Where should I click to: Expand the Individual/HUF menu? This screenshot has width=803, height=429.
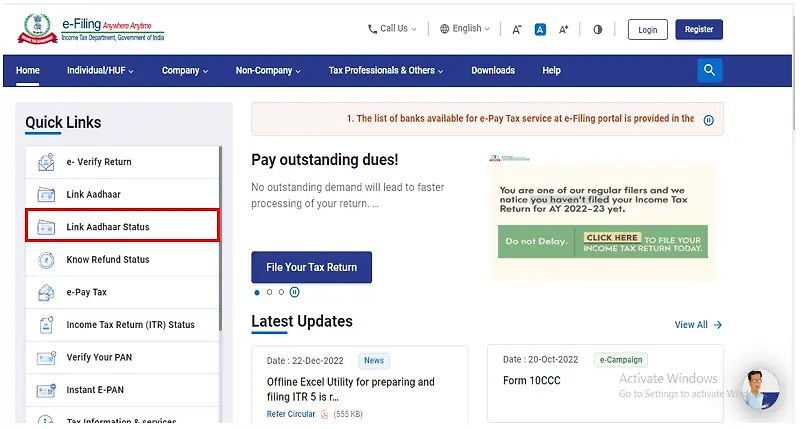point(100,71)
